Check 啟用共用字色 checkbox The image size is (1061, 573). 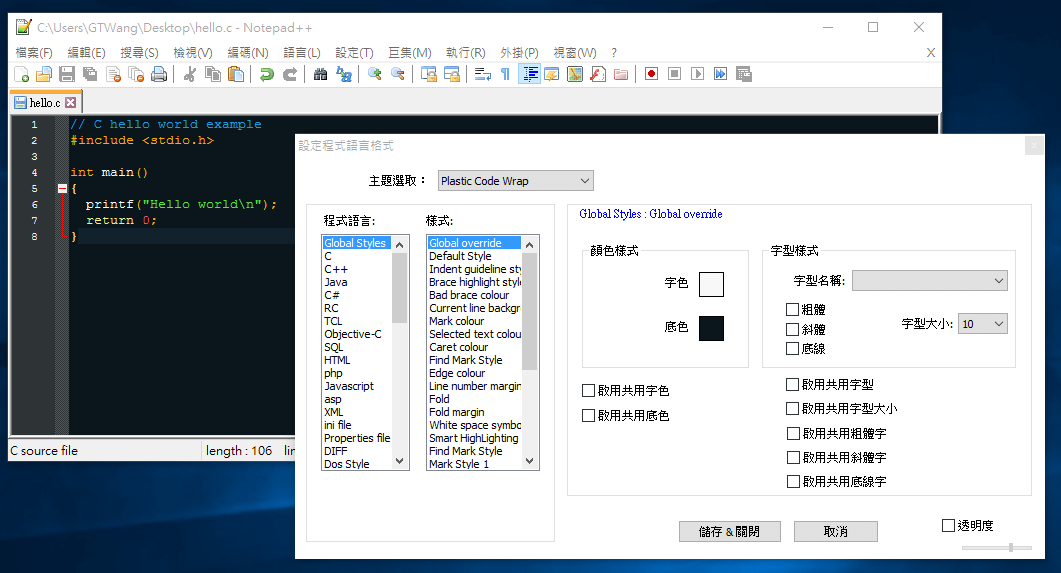(x=589, y=390)
